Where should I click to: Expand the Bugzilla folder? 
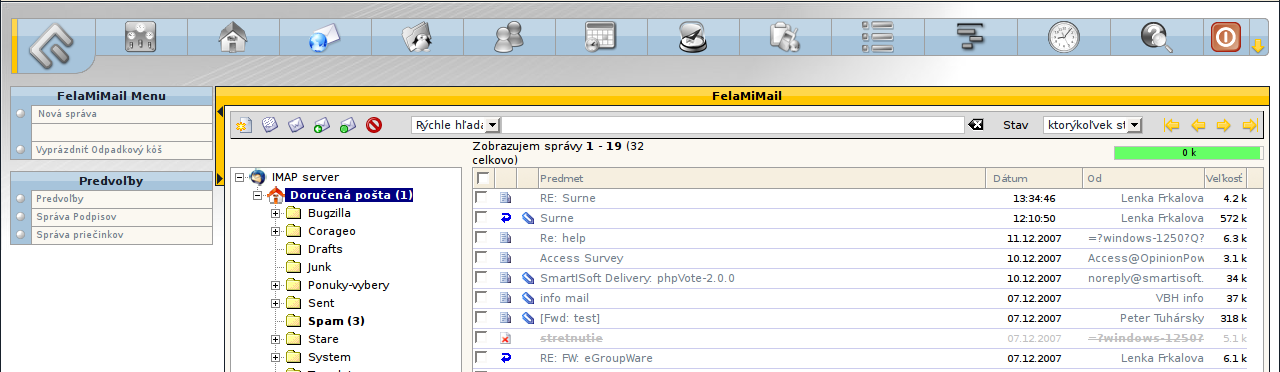tap(275, 213)
